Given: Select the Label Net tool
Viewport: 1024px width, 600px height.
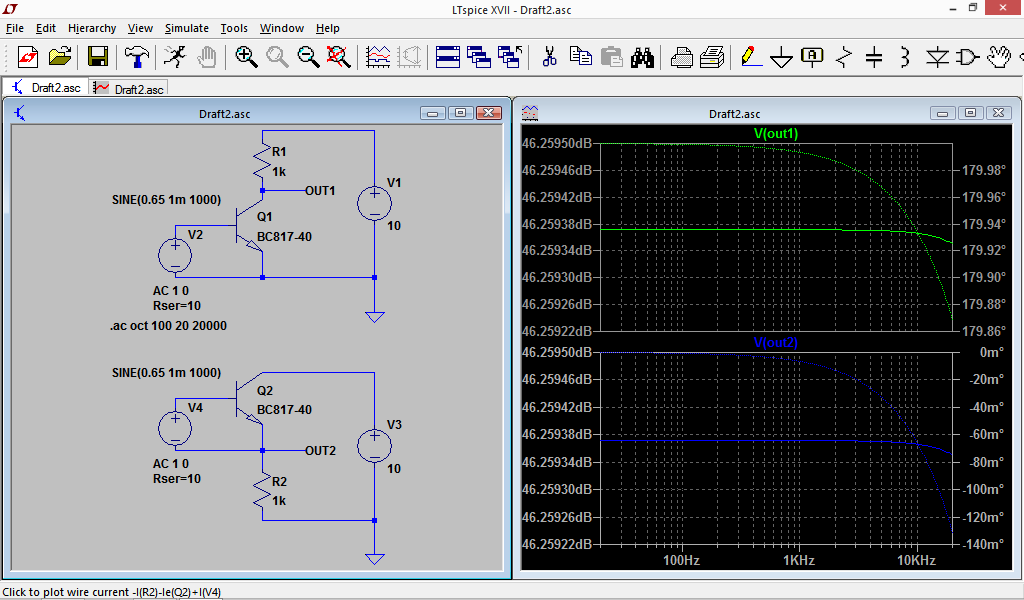Looking at the screenshot, I should coord(812,57).
